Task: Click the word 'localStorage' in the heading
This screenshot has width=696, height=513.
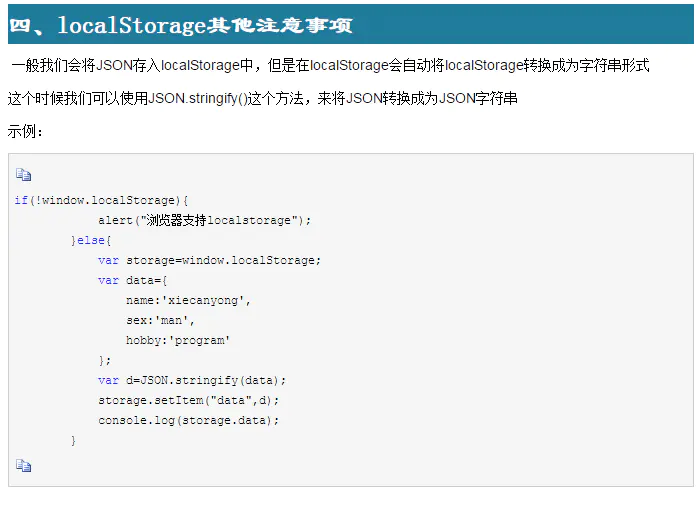Action: point(130,25)
